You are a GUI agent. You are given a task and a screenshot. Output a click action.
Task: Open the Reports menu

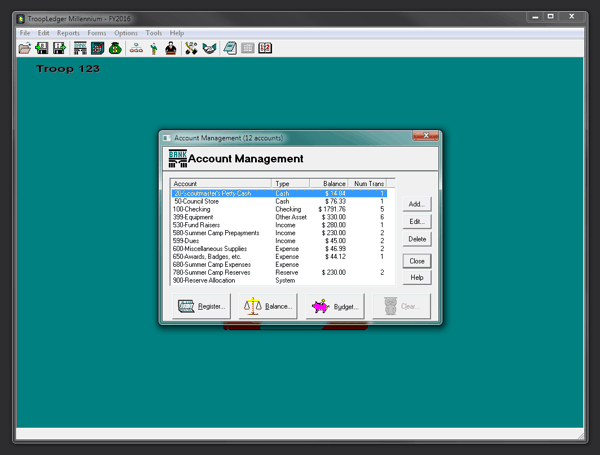click(68, 33)
